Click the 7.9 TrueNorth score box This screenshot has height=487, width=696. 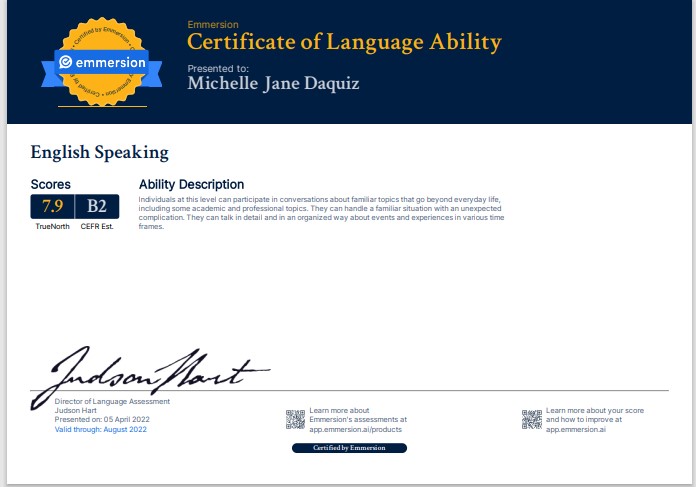pos(52,206)
